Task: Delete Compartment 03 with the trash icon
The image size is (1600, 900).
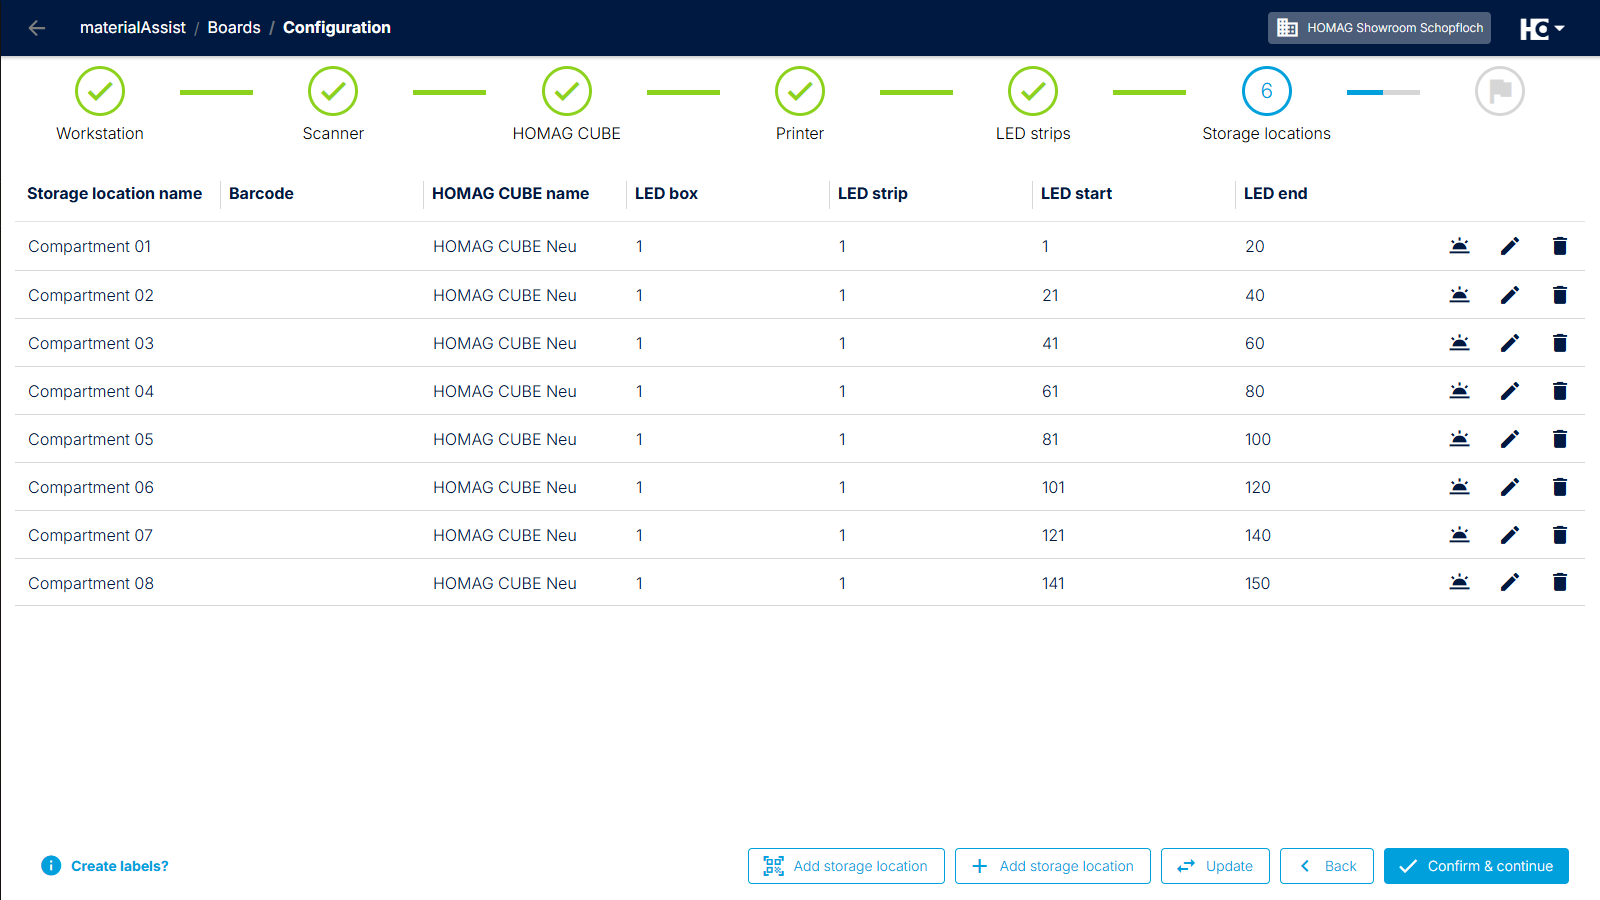Action: (1560, 343)
